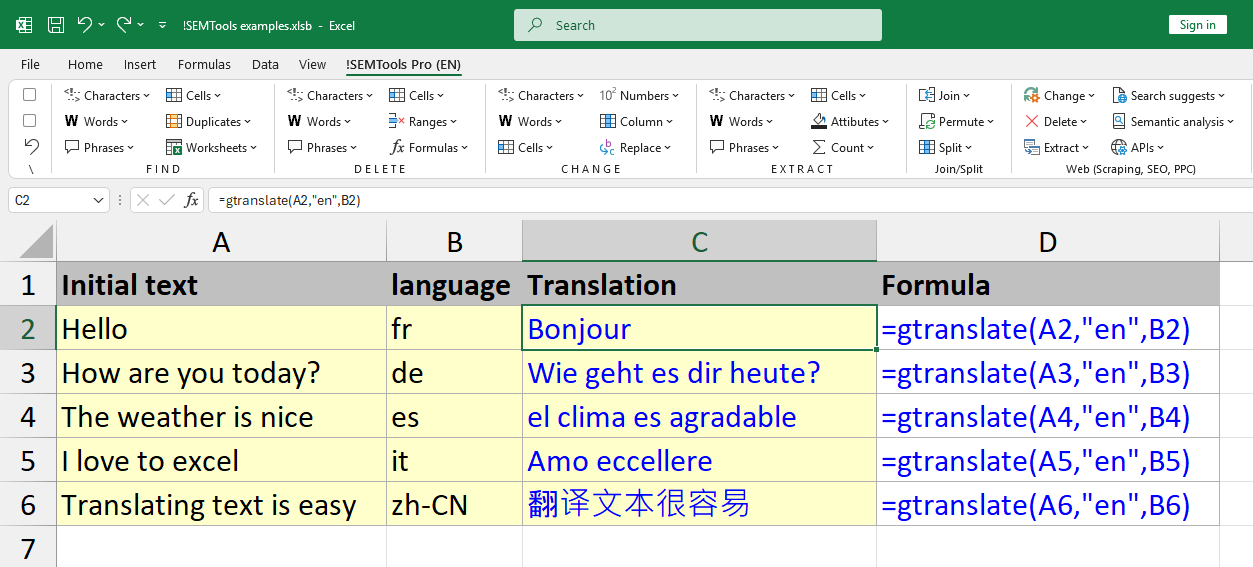
Task: Select row 4 header
Action: pos(28,417)
